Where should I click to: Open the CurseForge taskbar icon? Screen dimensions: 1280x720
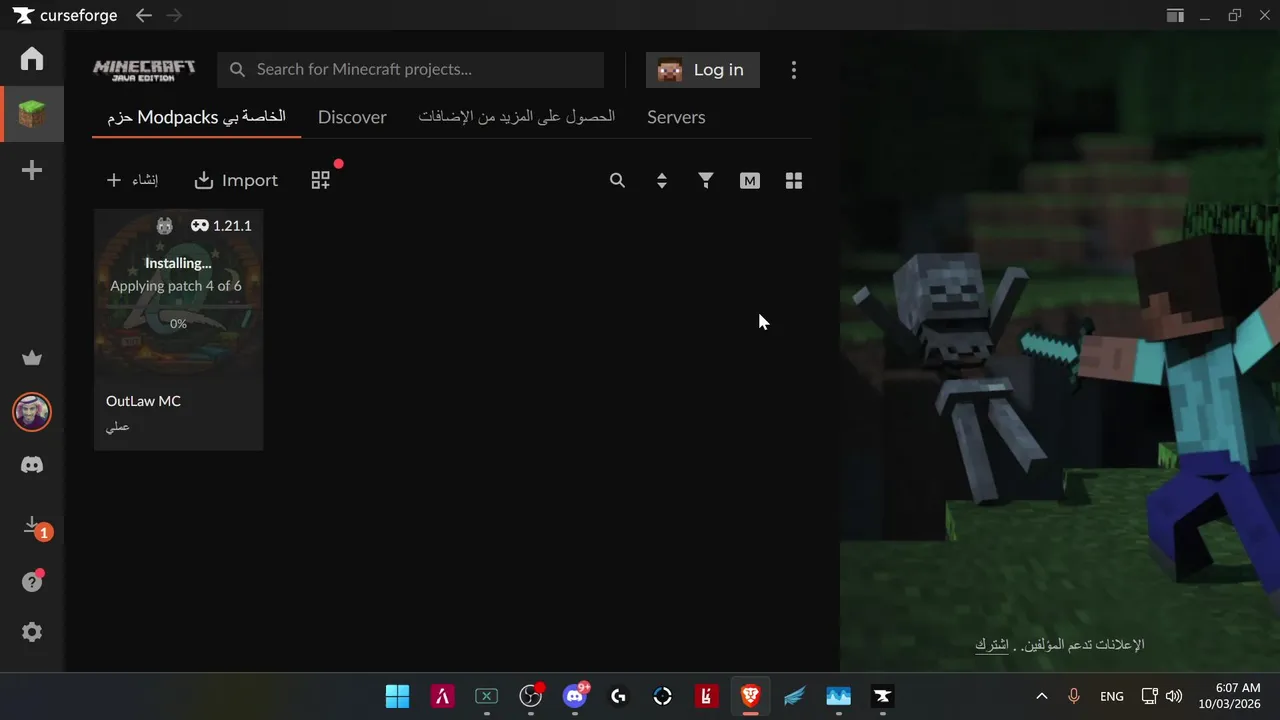(x=882, y=696)
